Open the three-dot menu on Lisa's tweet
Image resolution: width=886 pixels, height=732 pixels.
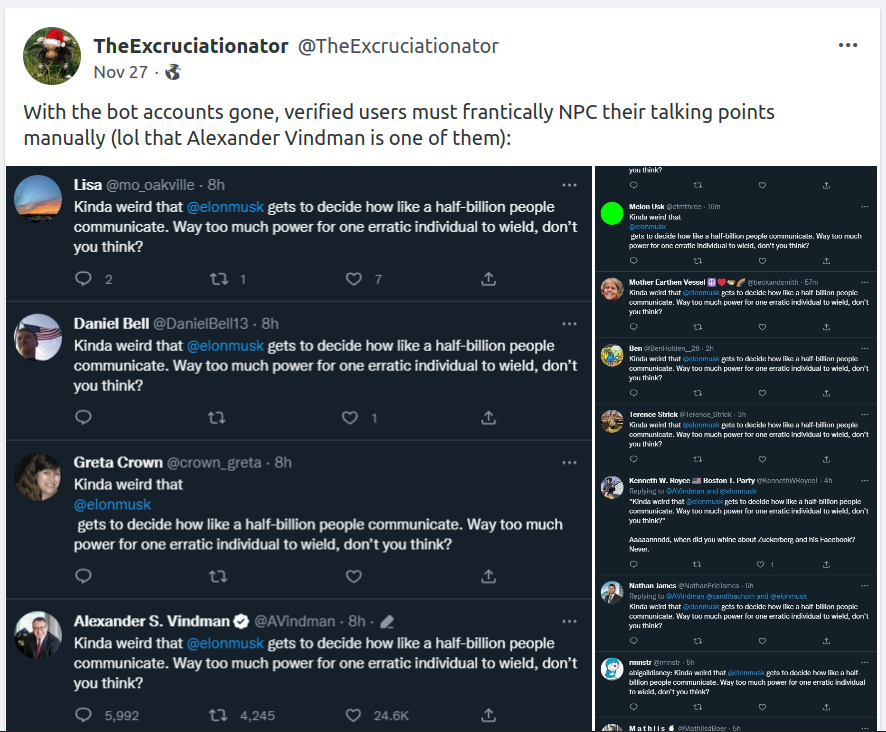569,185
